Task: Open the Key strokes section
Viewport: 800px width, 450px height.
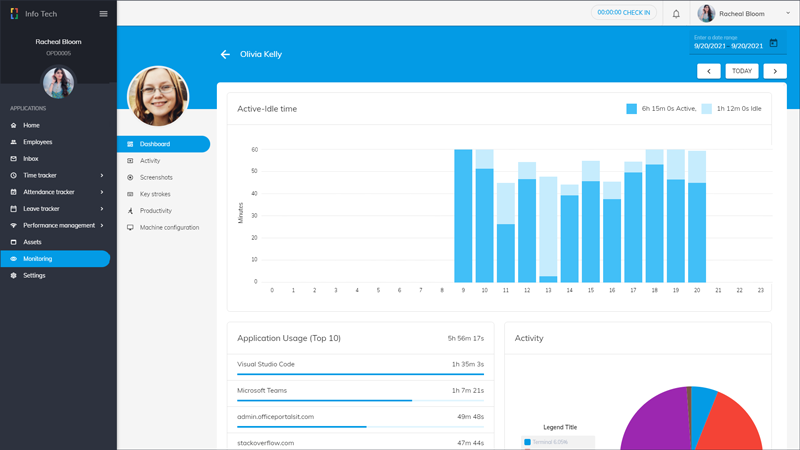Action: (155, 194)
